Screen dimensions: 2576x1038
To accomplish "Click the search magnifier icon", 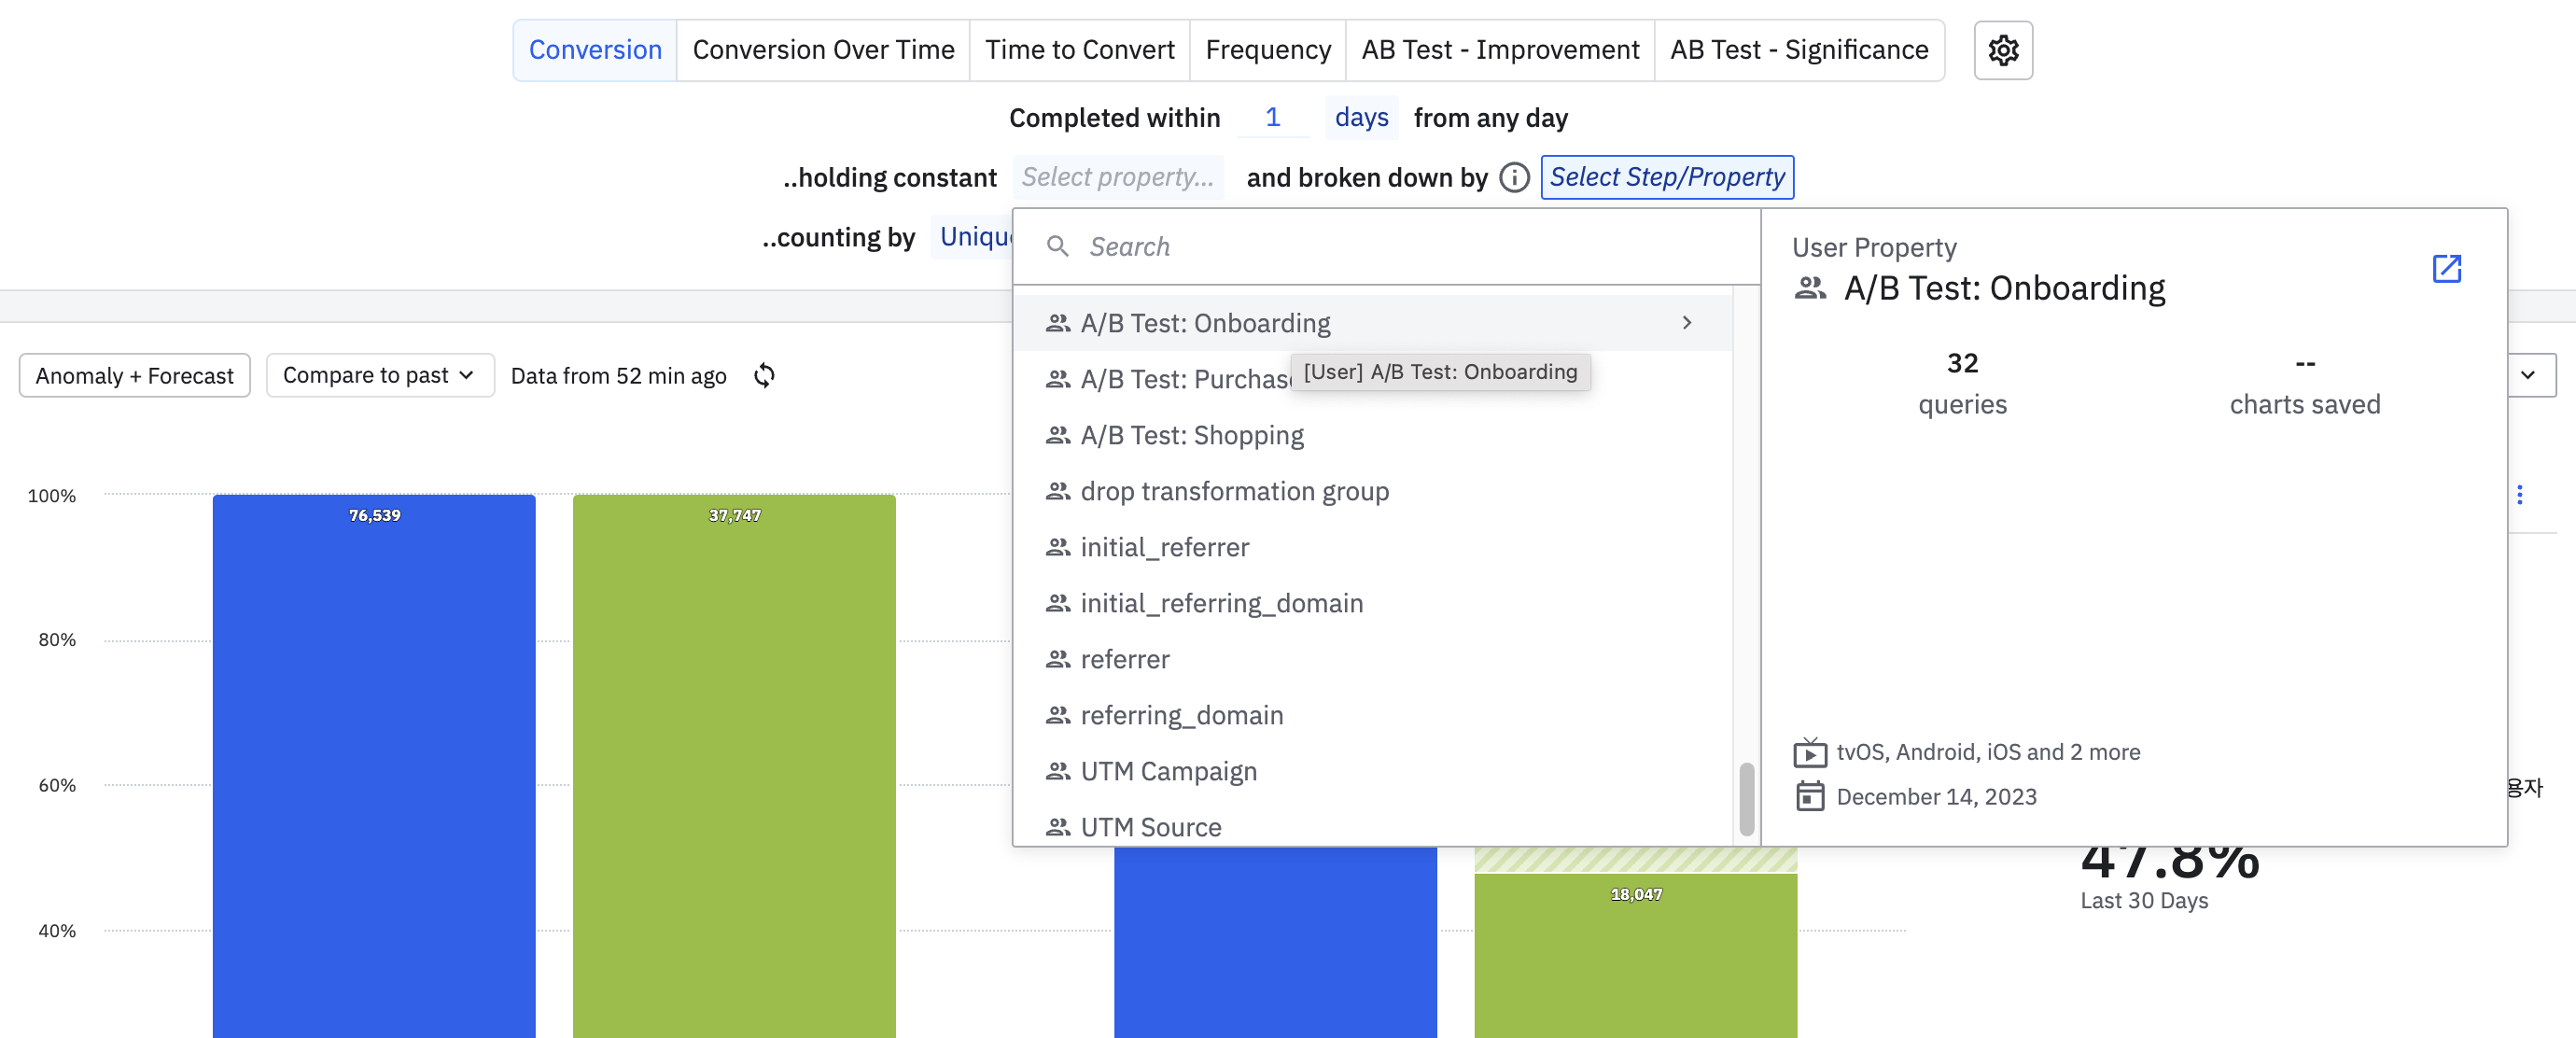I will [1057, 246].
